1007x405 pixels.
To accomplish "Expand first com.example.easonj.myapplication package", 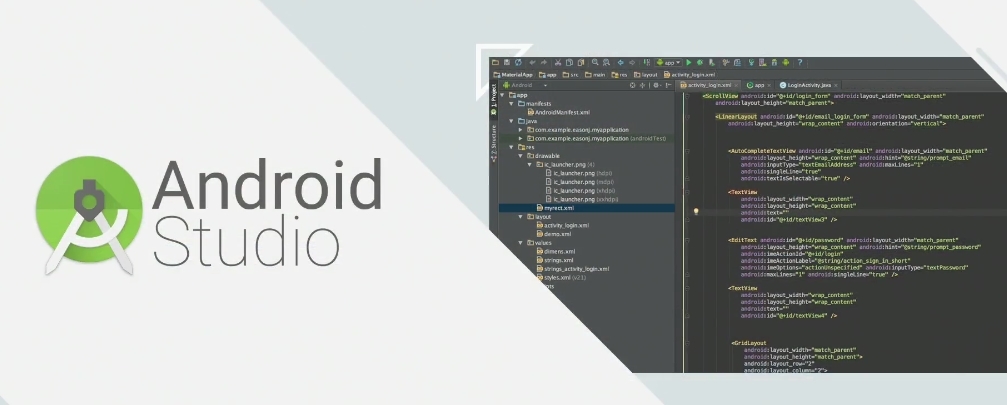I will coord(521,130).
